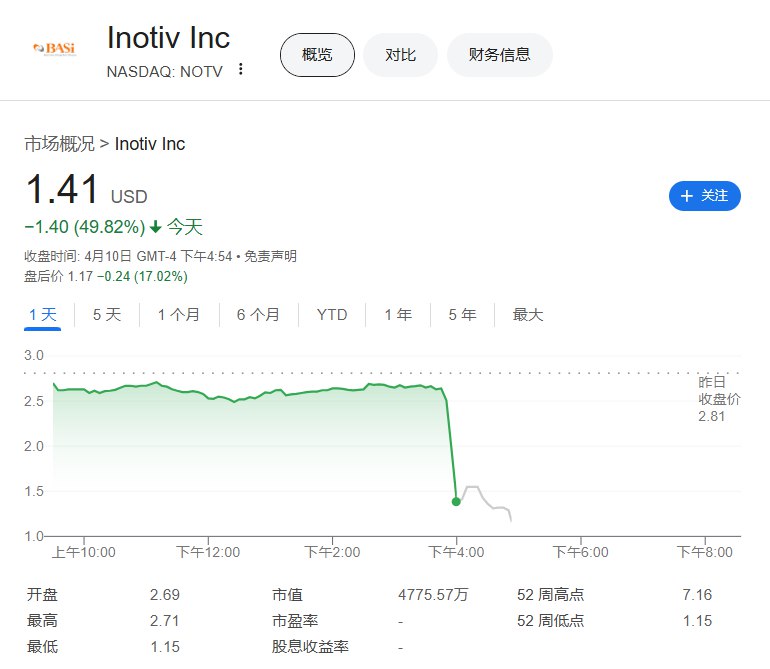Select the 5 年 chart range
Viewport: 770px width, 669px height.
462,315
